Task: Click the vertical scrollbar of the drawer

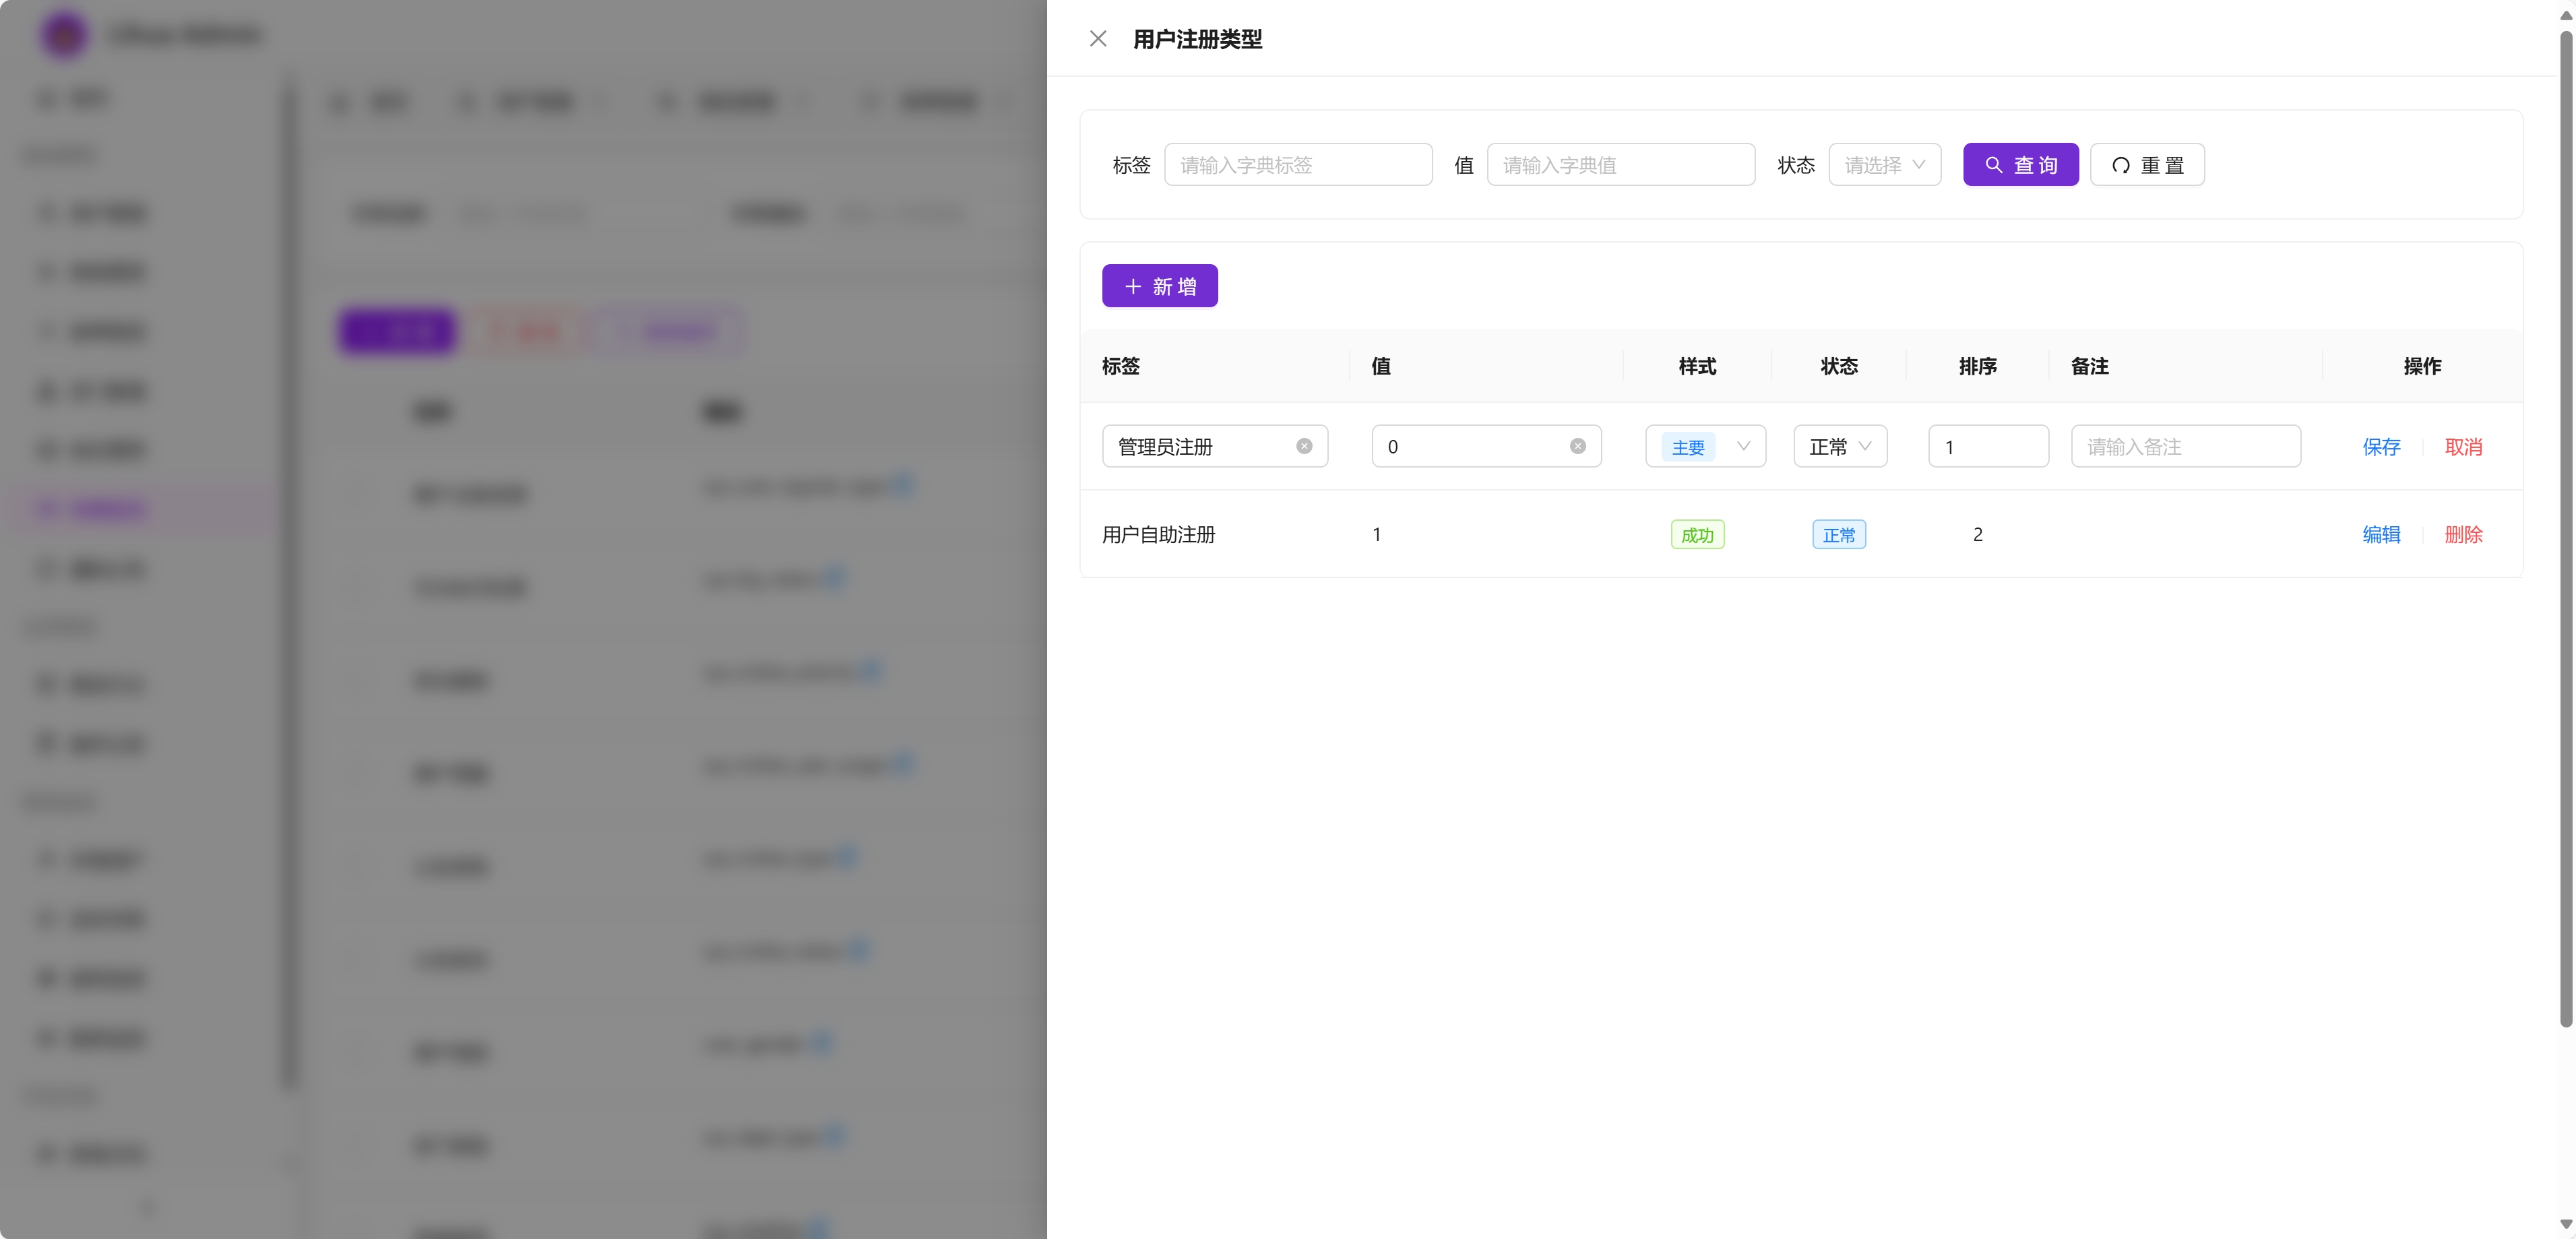Action: click(2566, 528)
